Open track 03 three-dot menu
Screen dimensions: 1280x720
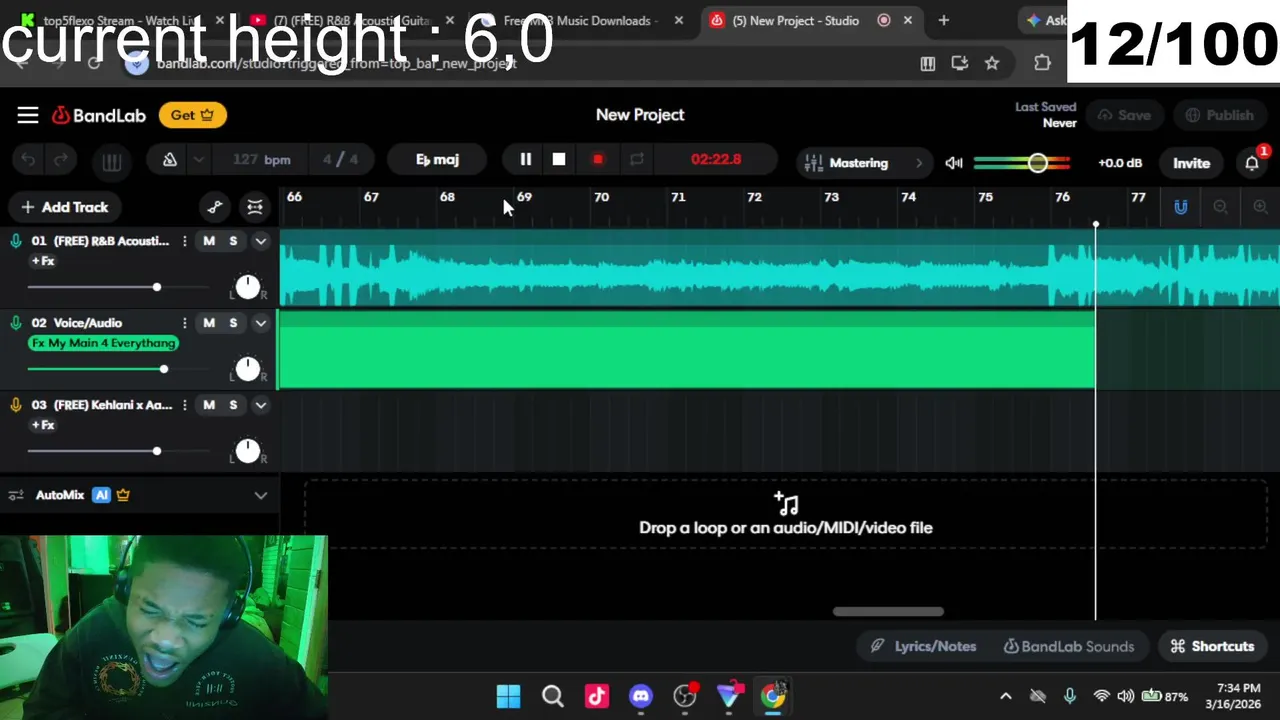click(x=184, y=405)
